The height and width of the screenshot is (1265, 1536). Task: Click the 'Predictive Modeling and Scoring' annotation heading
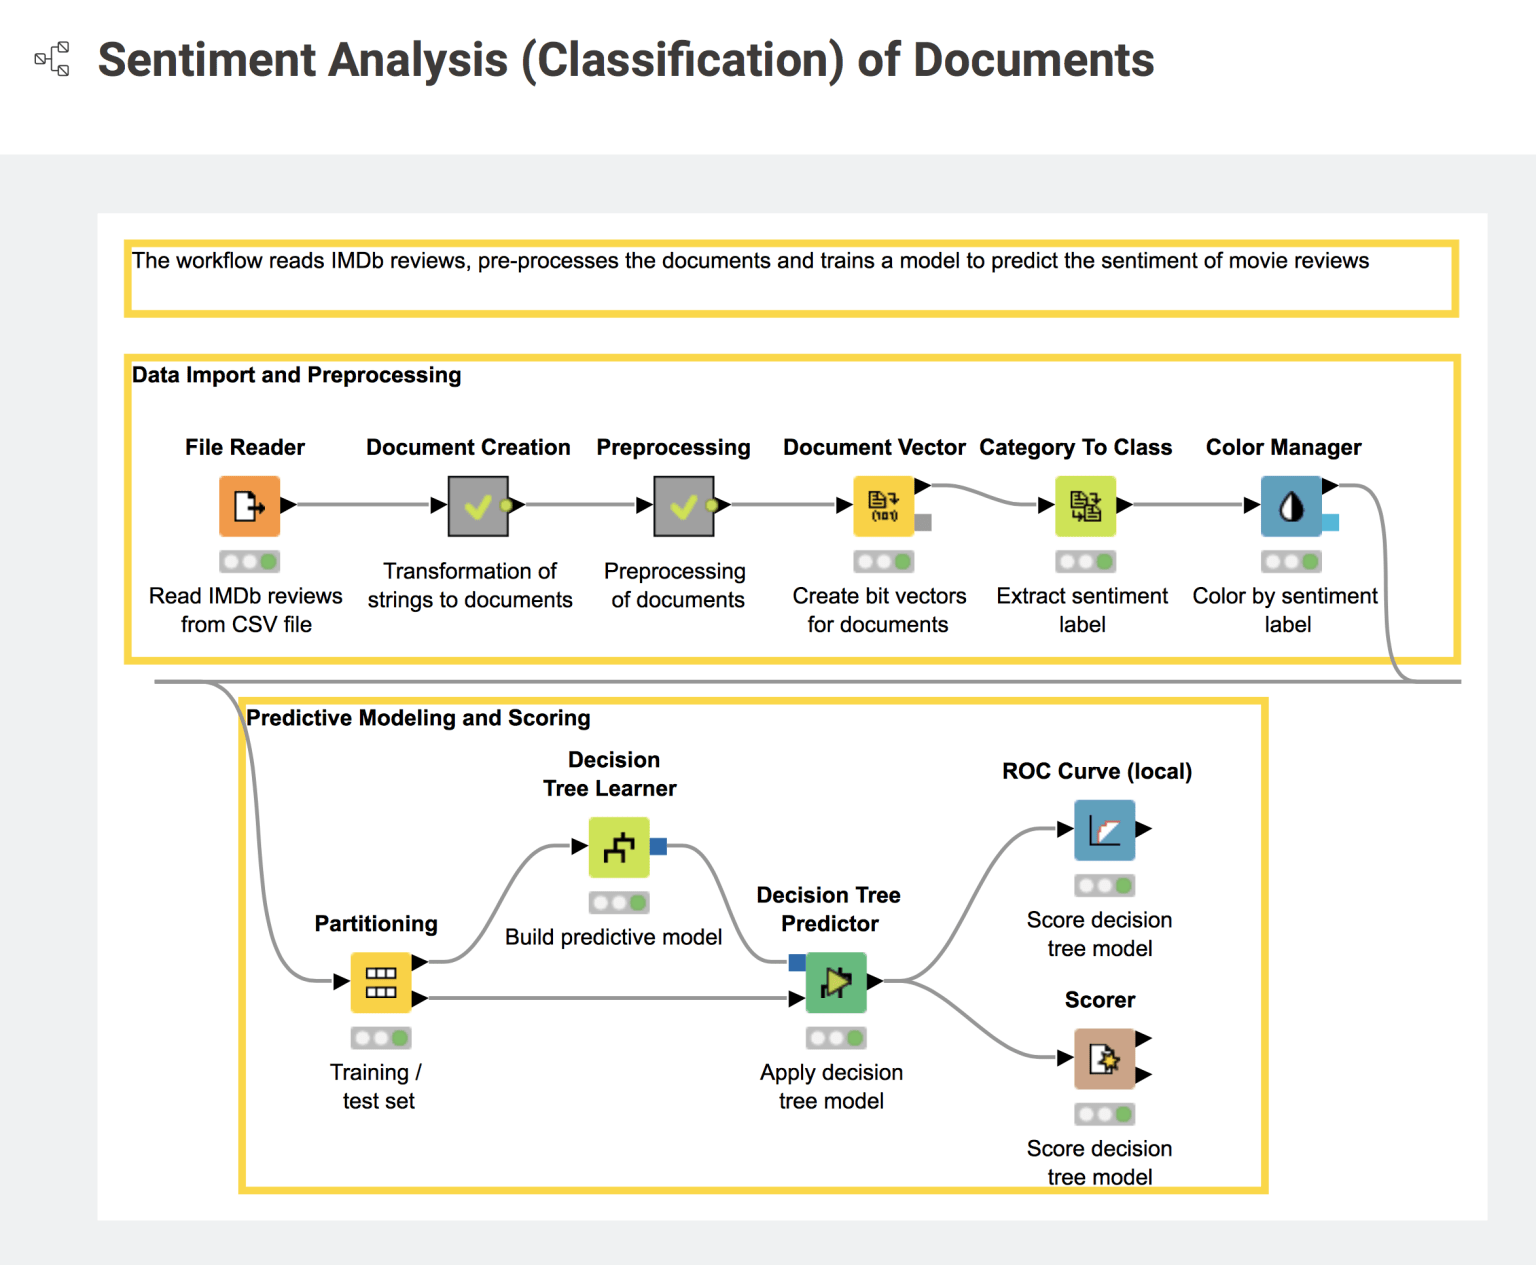tap(418, 718)
